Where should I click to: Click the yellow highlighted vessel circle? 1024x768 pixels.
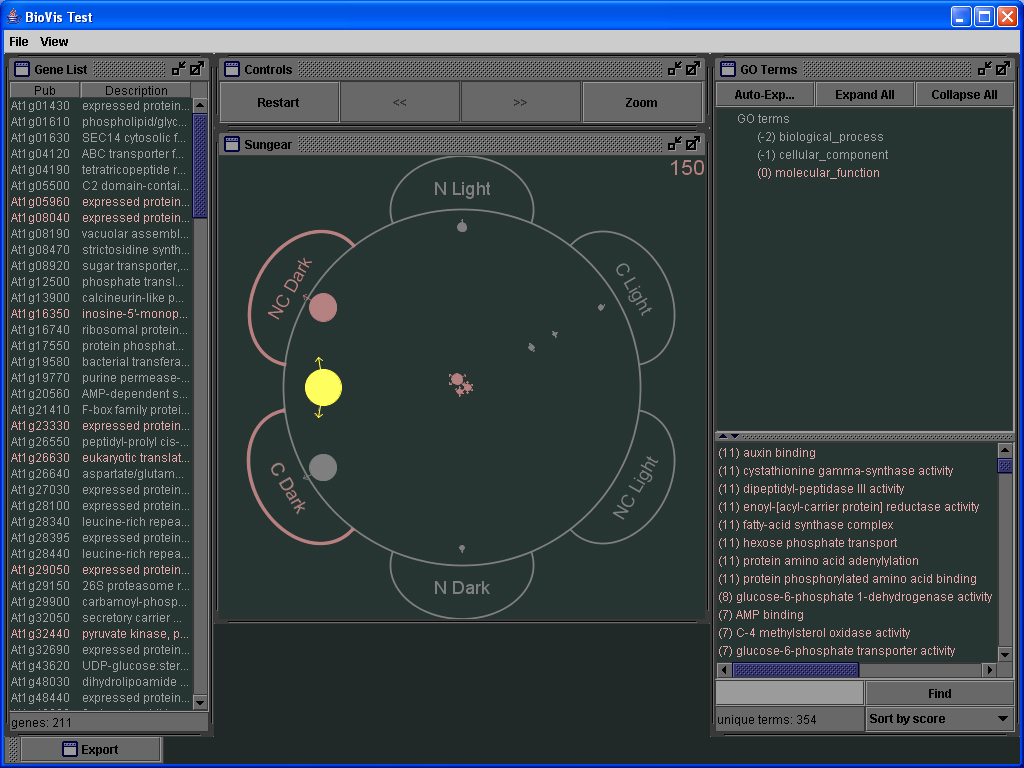(323, 387)
